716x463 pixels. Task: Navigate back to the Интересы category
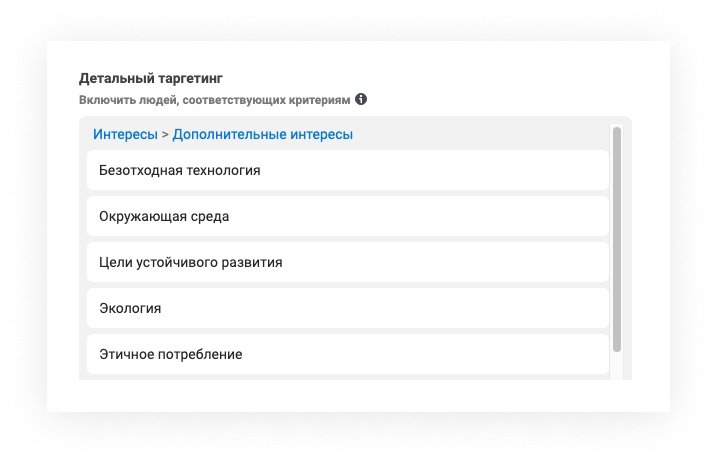coord(124,134)
